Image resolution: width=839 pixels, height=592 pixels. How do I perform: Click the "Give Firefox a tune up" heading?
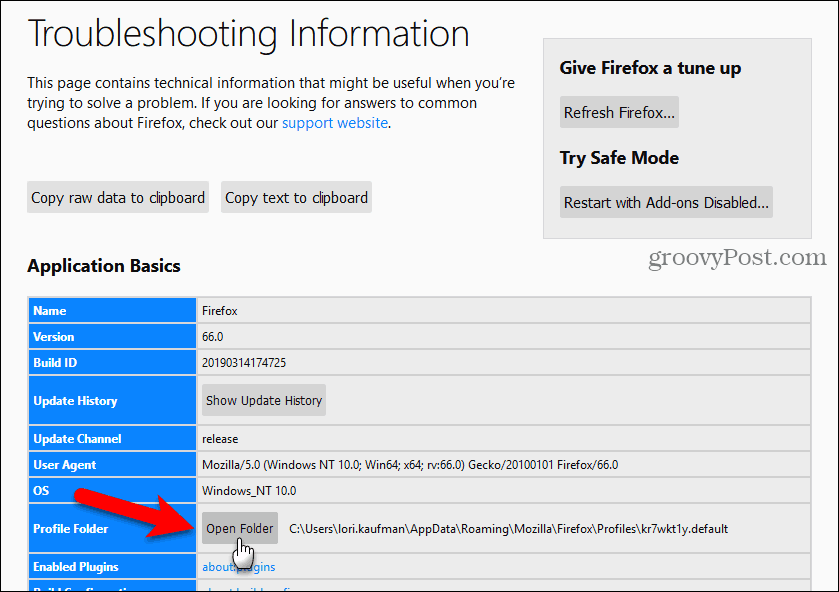[650, 68]
